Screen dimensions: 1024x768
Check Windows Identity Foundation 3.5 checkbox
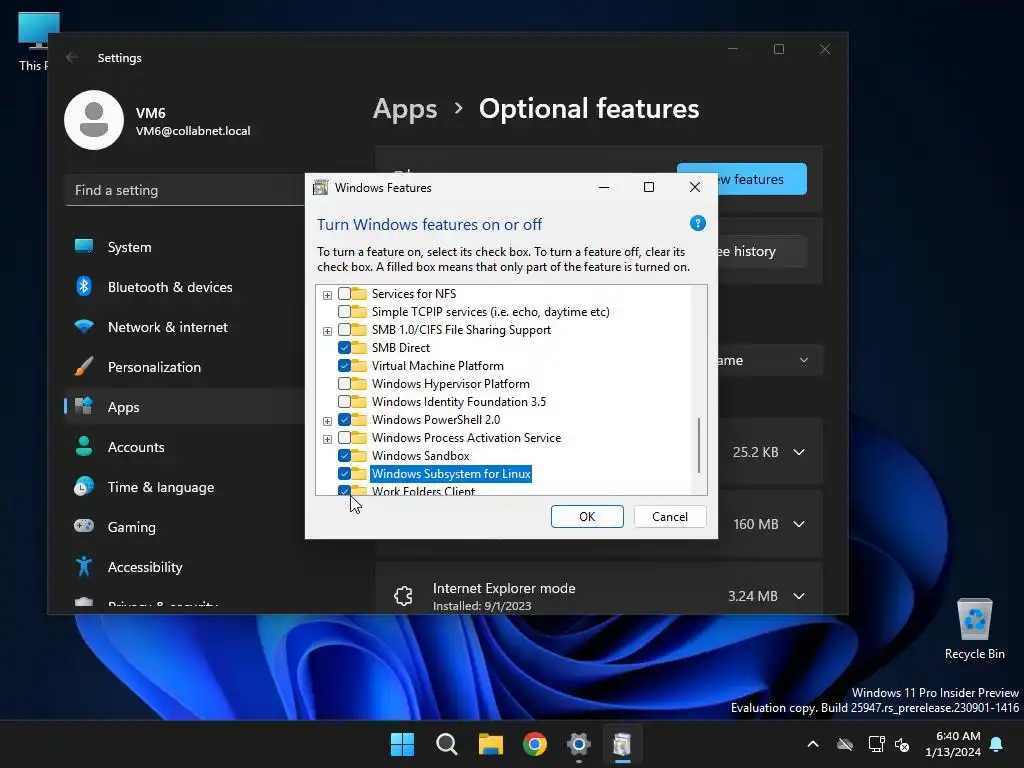pyautogui.click(x=344, y=401)
